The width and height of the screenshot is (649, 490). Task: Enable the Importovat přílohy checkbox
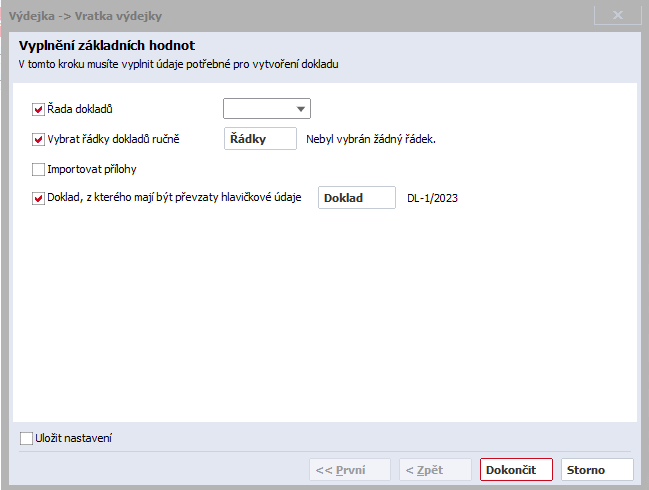point(38,169)
